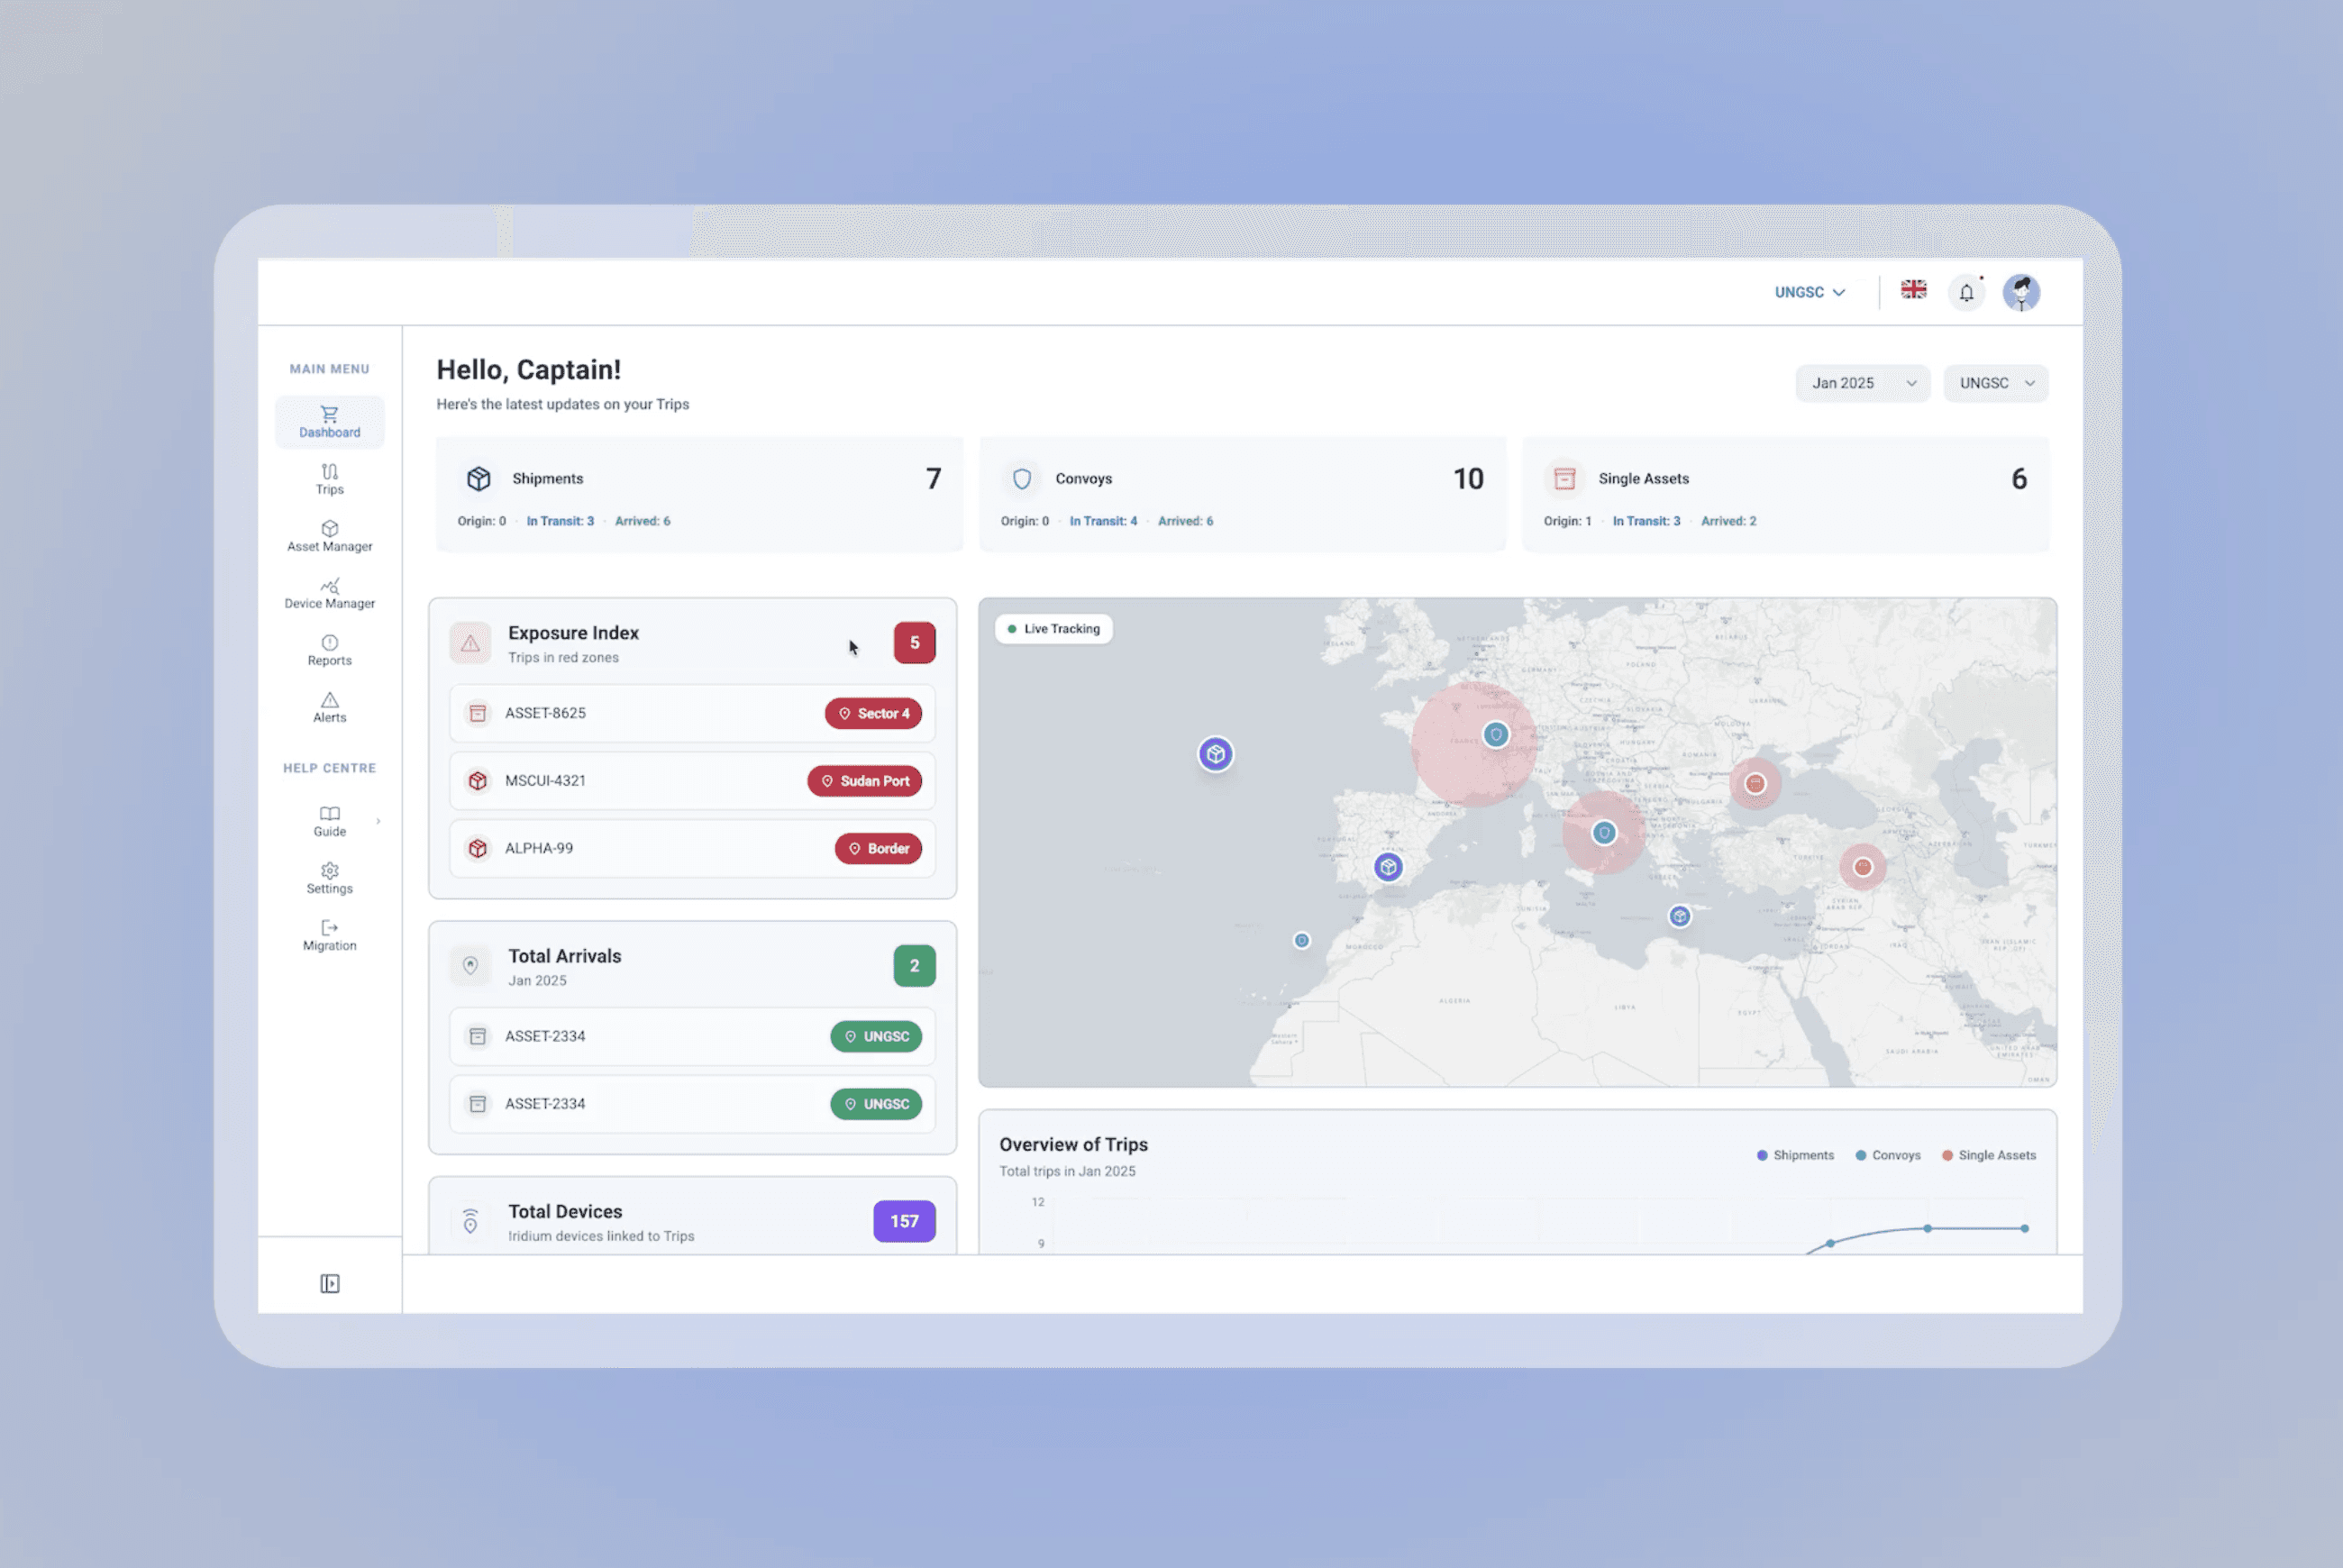The image size is (2343, 1568).
Task: Click the UK flag language icon
Action: coord(1913,290)
